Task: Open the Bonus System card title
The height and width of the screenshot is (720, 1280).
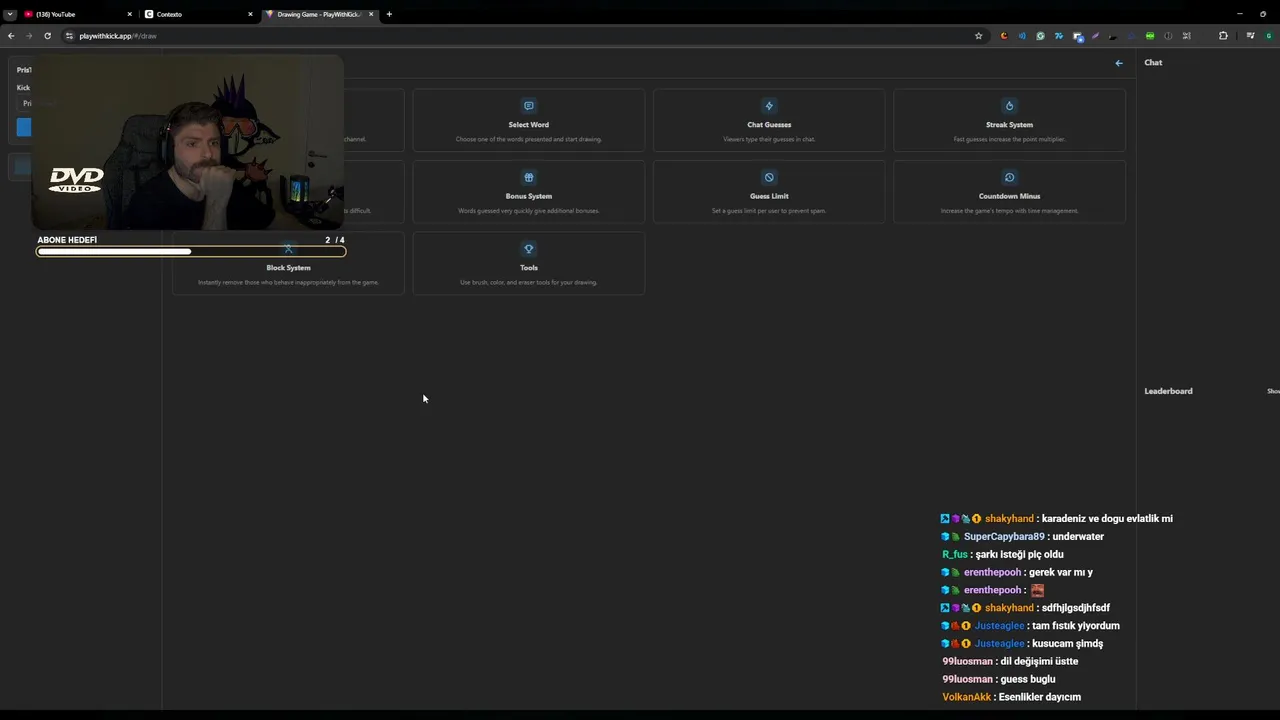Action: click(529, 196)
